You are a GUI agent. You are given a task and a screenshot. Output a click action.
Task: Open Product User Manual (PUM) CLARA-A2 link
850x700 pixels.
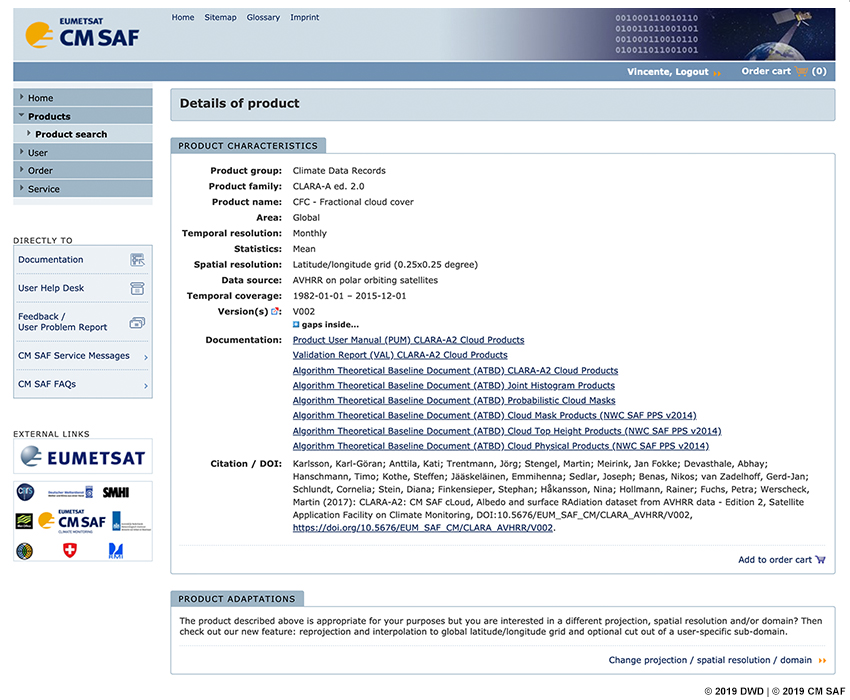pos(408,340)
